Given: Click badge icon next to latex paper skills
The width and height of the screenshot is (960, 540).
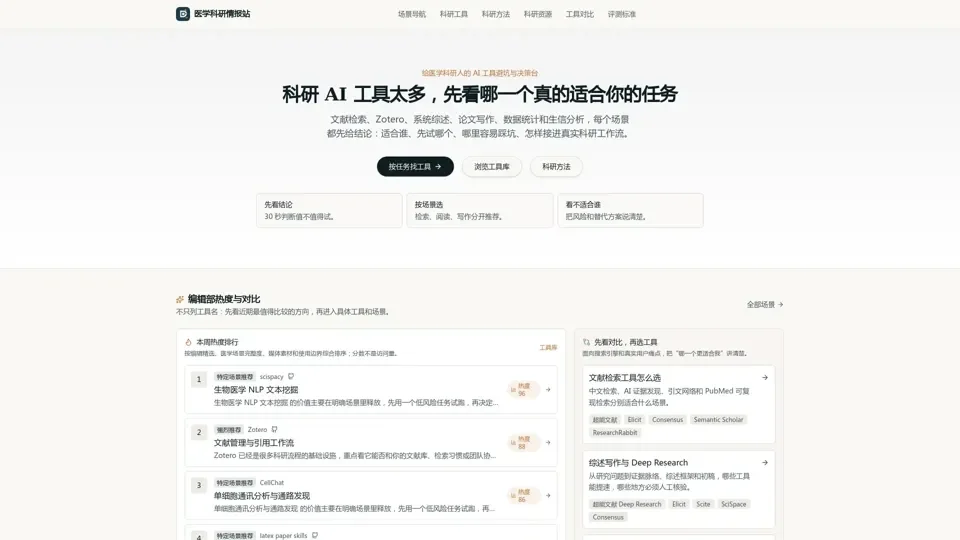Looking at the screenshot, I should (x=315, y=535).
